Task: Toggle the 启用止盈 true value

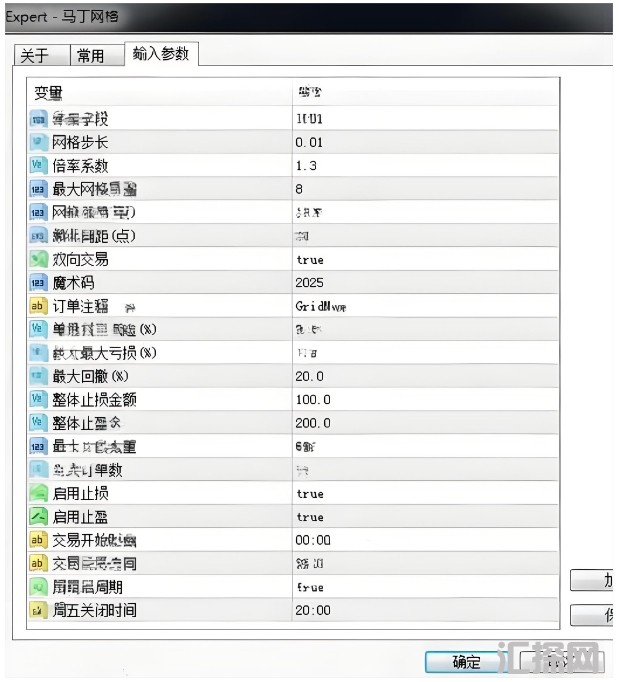Action: click(310, 517)
